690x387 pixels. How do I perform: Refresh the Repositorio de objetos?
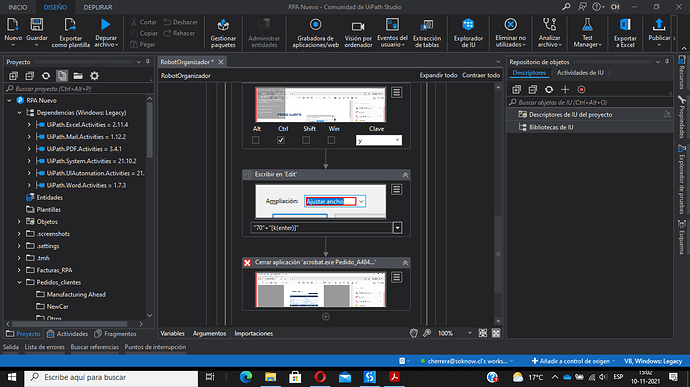pyautogui.click(x=549, y=90)
